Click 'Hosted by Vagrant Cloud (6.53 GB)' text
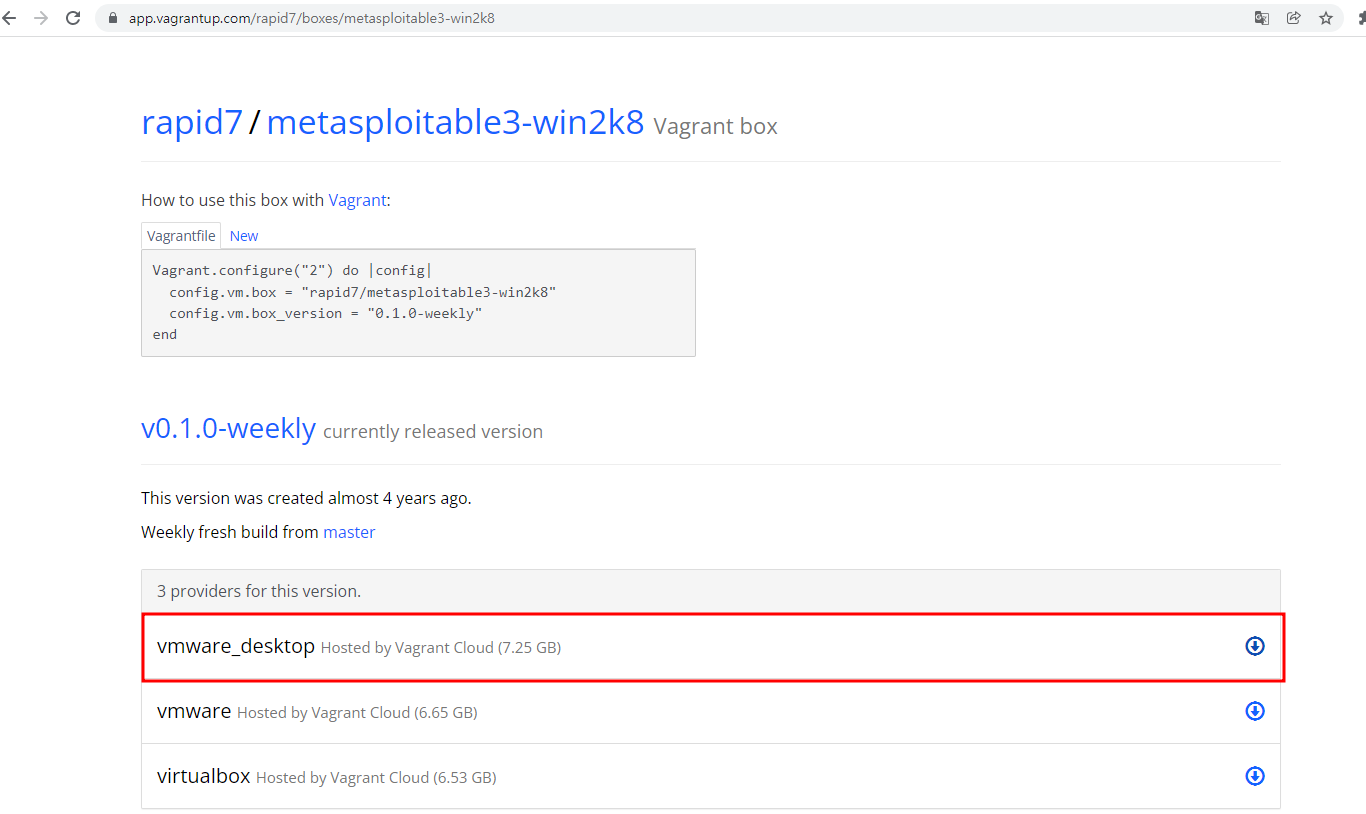1366x814 pixels. click(376, 778)
